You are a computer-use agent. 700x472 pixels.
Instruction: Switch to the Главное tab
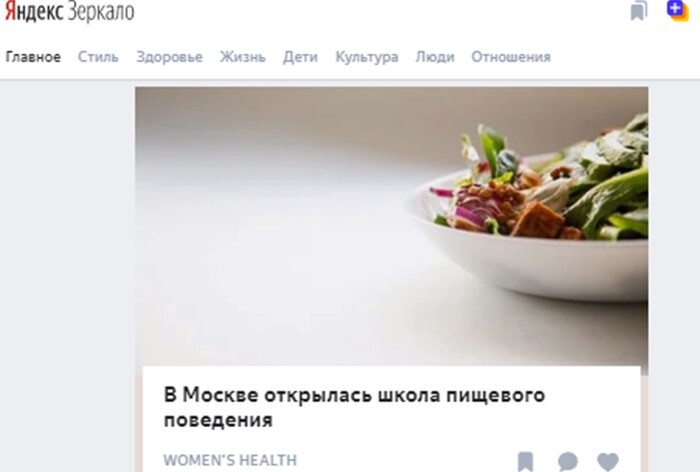33,57
